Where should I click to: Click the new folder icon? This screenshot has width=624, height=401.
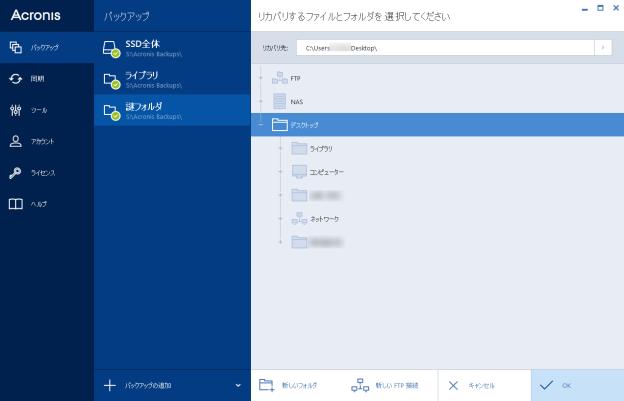coord(266,385)
